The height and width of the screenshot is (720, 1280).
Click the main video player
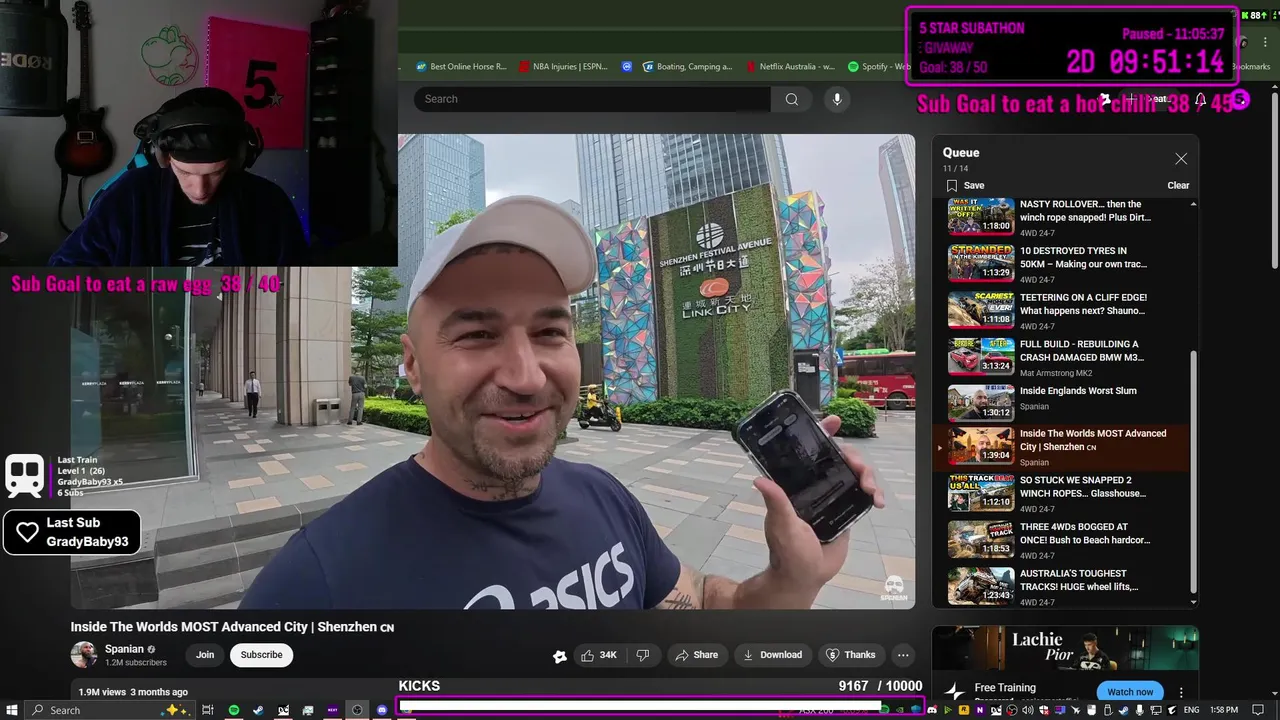492,371
